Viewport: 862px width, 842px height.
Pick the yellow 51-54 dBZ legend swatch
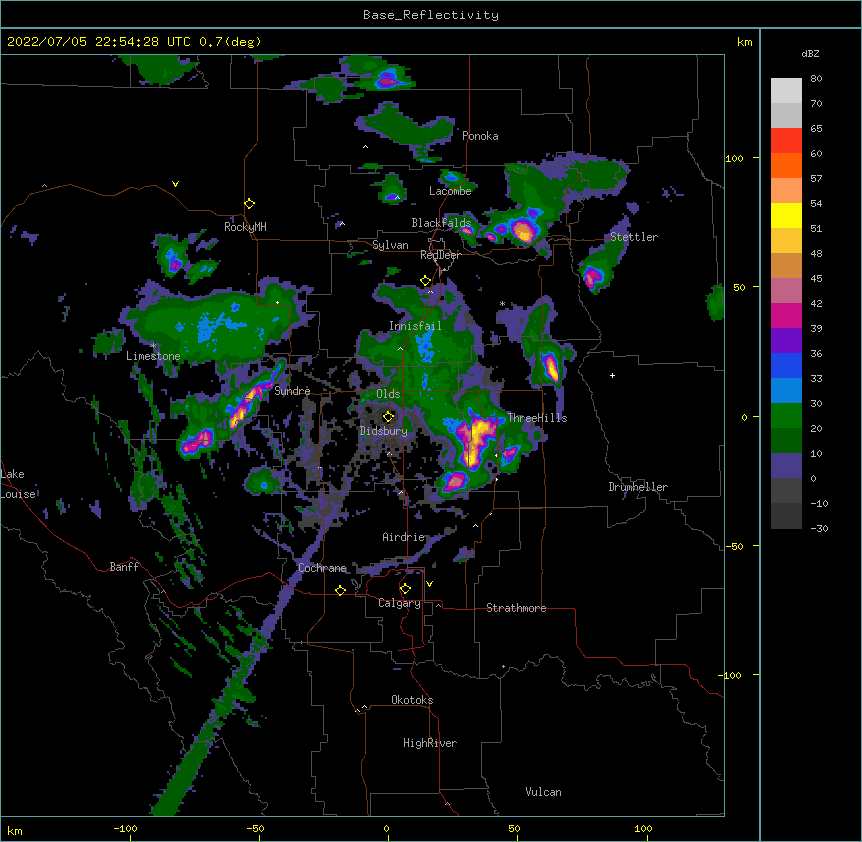click(x=786, y=215)
